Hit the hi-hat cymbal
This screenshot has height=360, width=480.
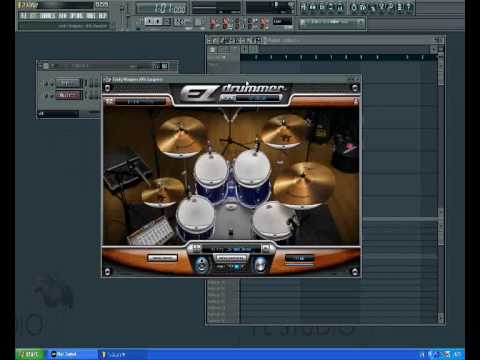163,192
